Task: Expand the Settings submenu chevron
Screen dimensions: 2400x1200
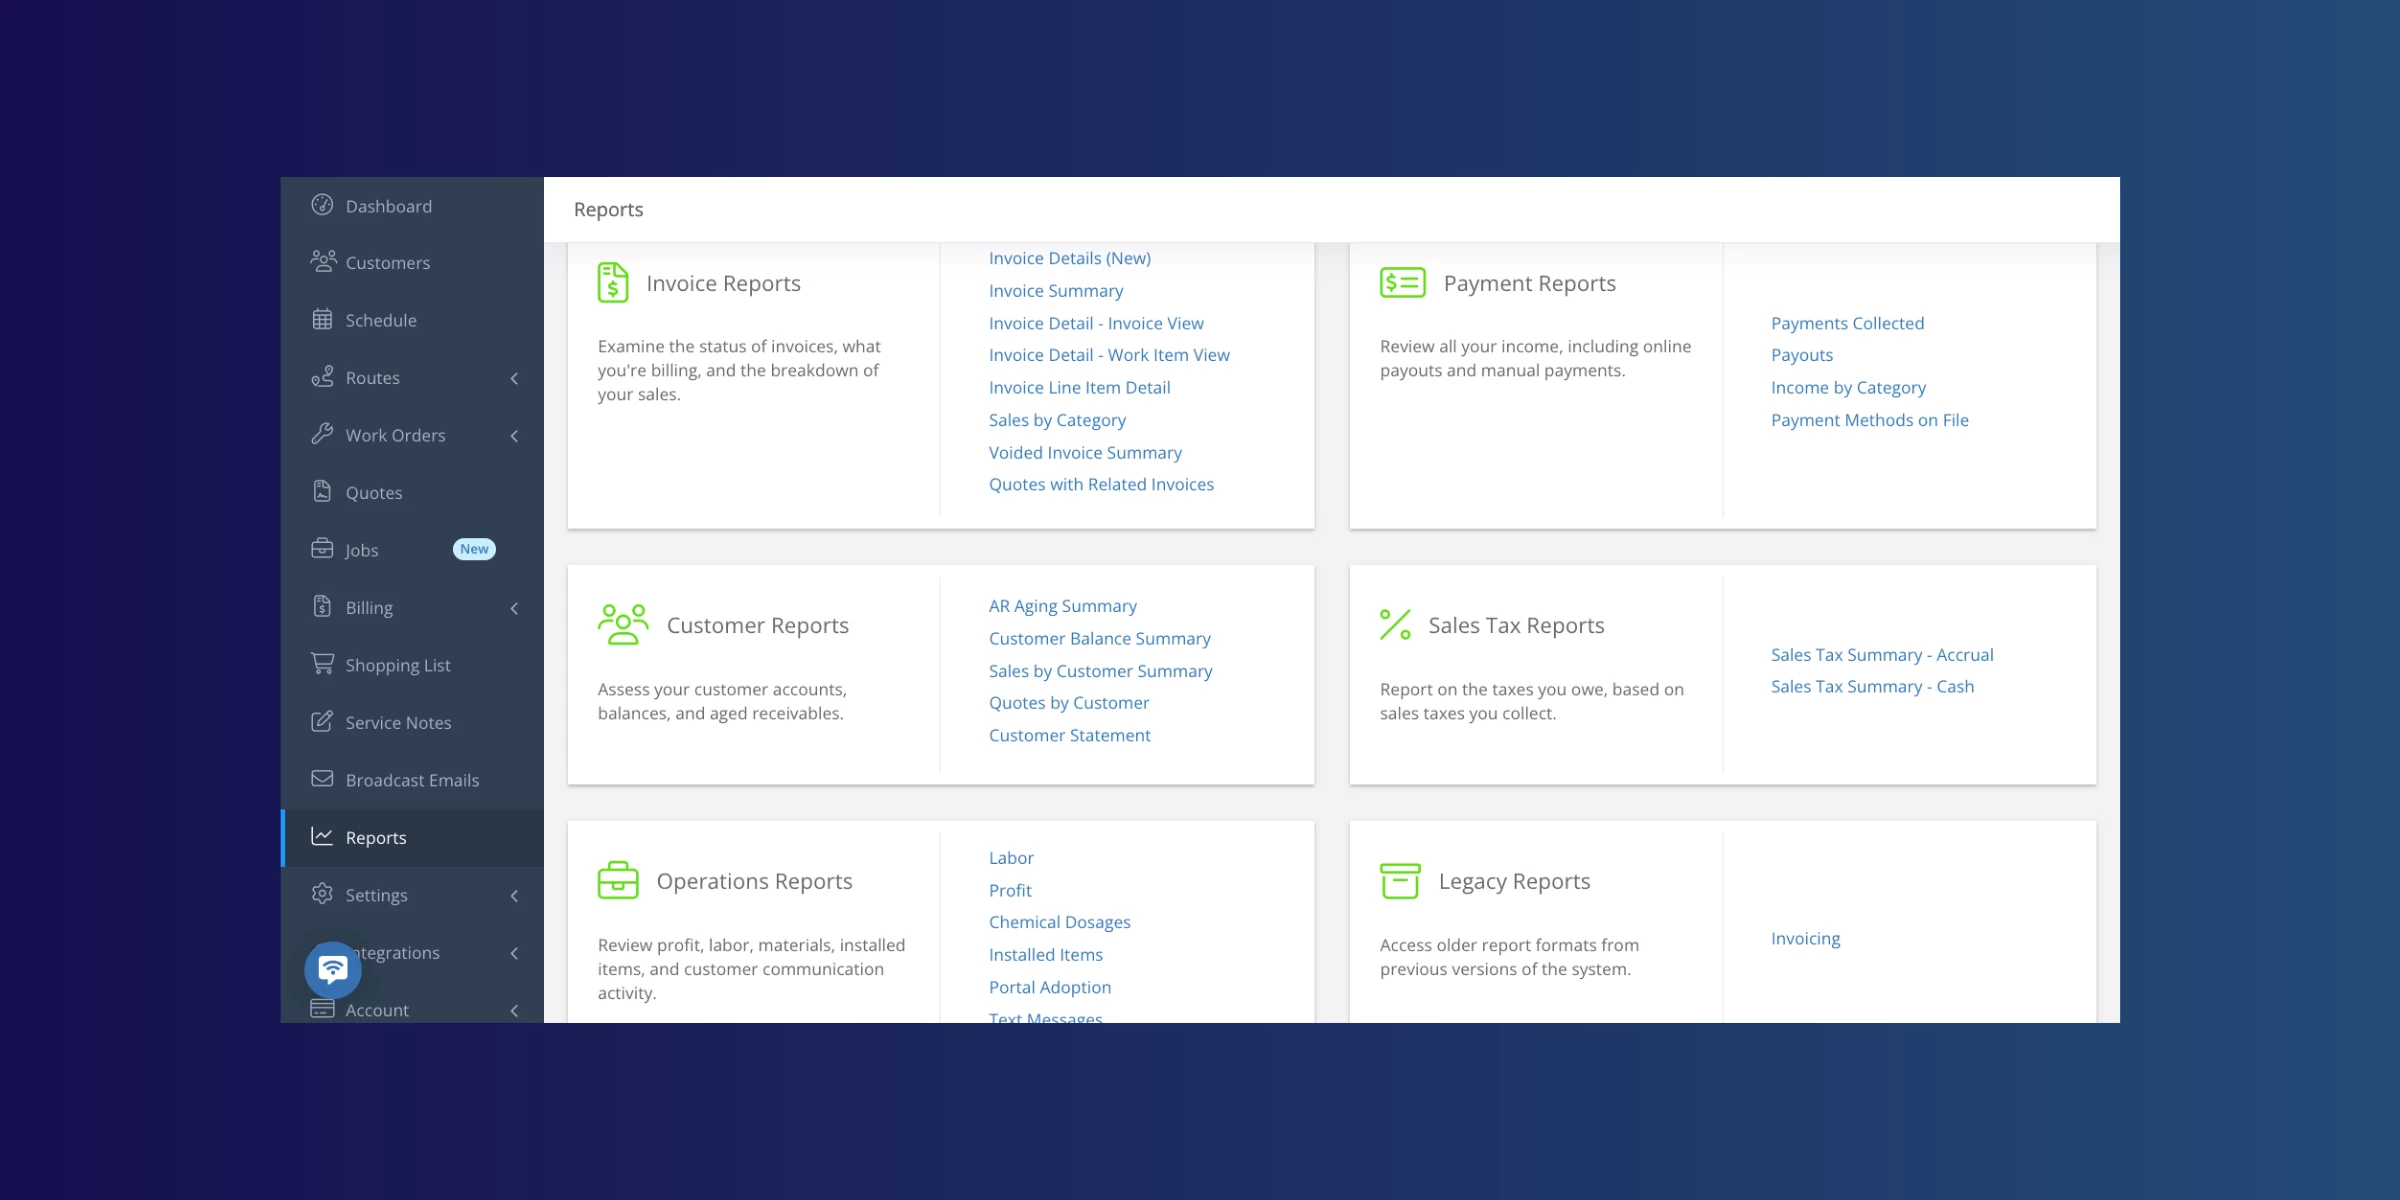Action: (x=515, y=895)
